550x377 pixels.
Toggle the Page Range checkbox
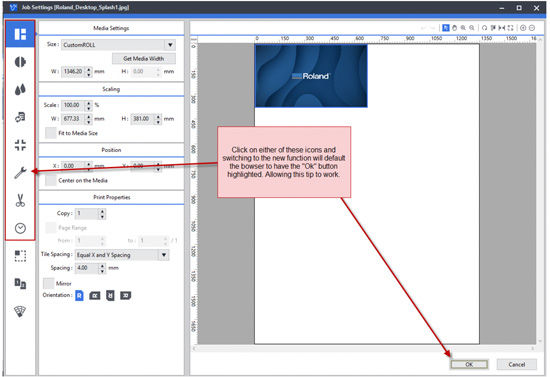point(51,228)
